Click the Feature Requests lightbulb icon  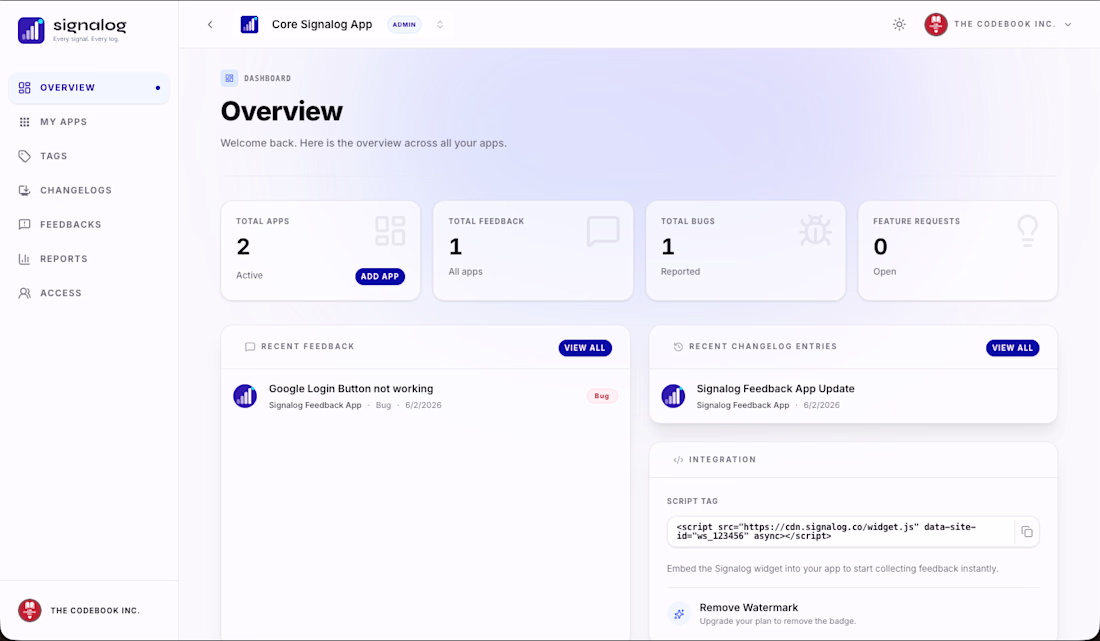(x=1028, y=231)
